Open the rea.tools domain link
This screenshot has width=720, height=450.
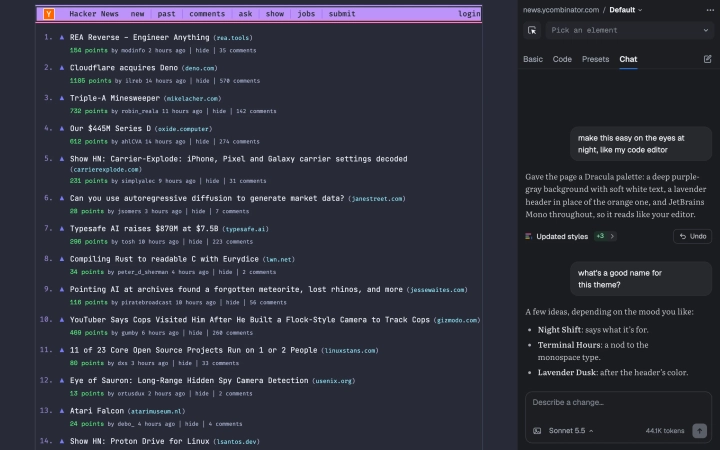pos(233,38)
